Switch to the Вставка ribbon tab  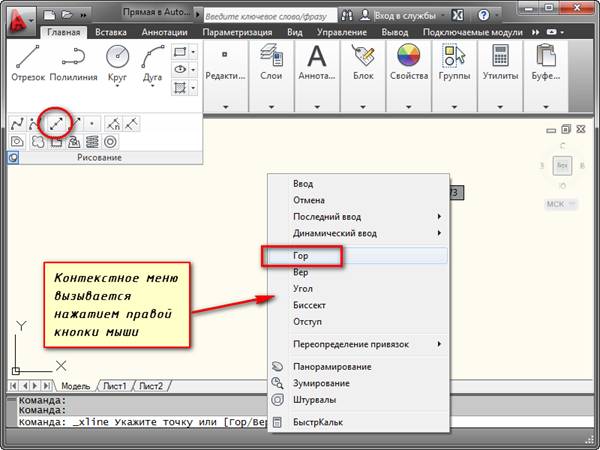click(x=111, y=33)
